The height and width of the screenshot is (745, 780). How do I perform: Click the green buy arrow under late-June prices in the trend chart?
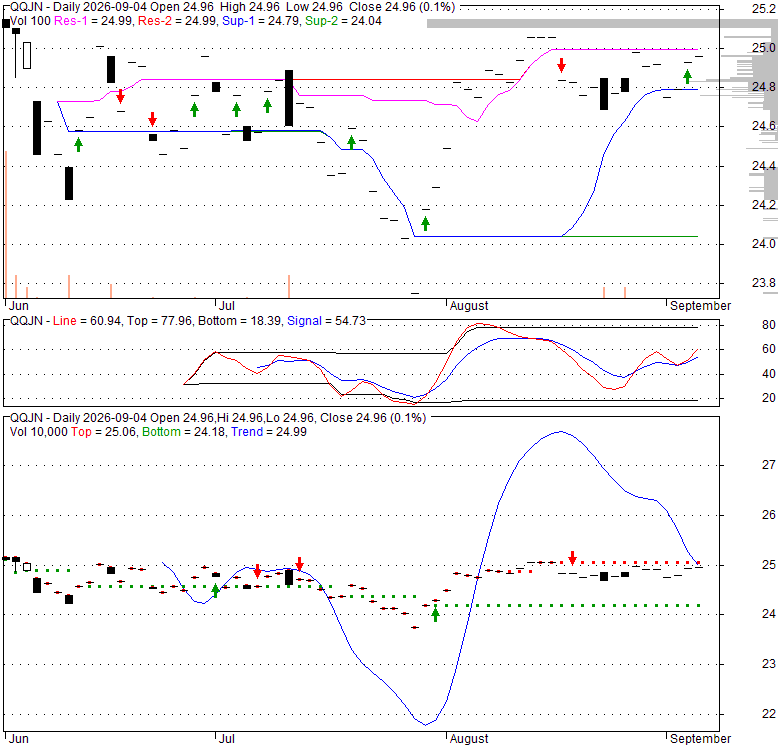click(x=215, y=590)
